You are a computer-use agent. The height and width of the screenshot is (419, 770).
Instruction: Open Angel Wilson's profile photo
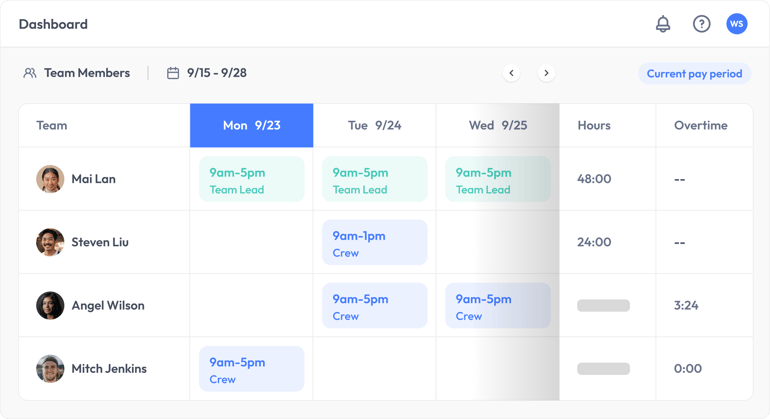(x=50, y=306)
